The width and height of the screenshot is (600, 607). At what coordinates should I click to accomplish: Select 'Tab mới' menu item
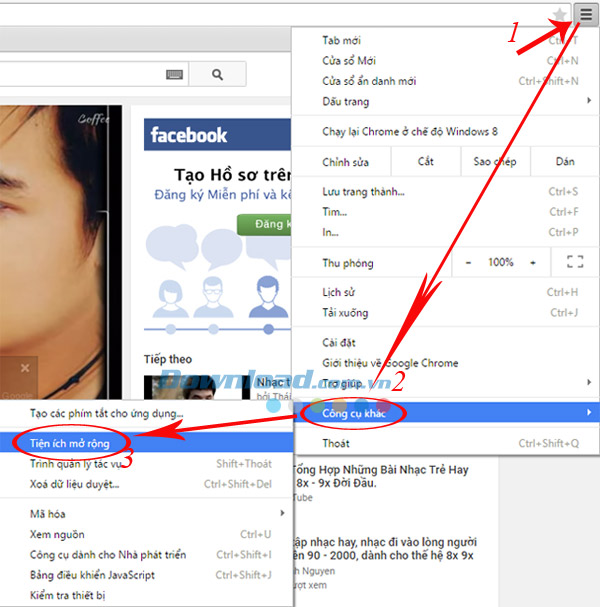tap(445, 40)
